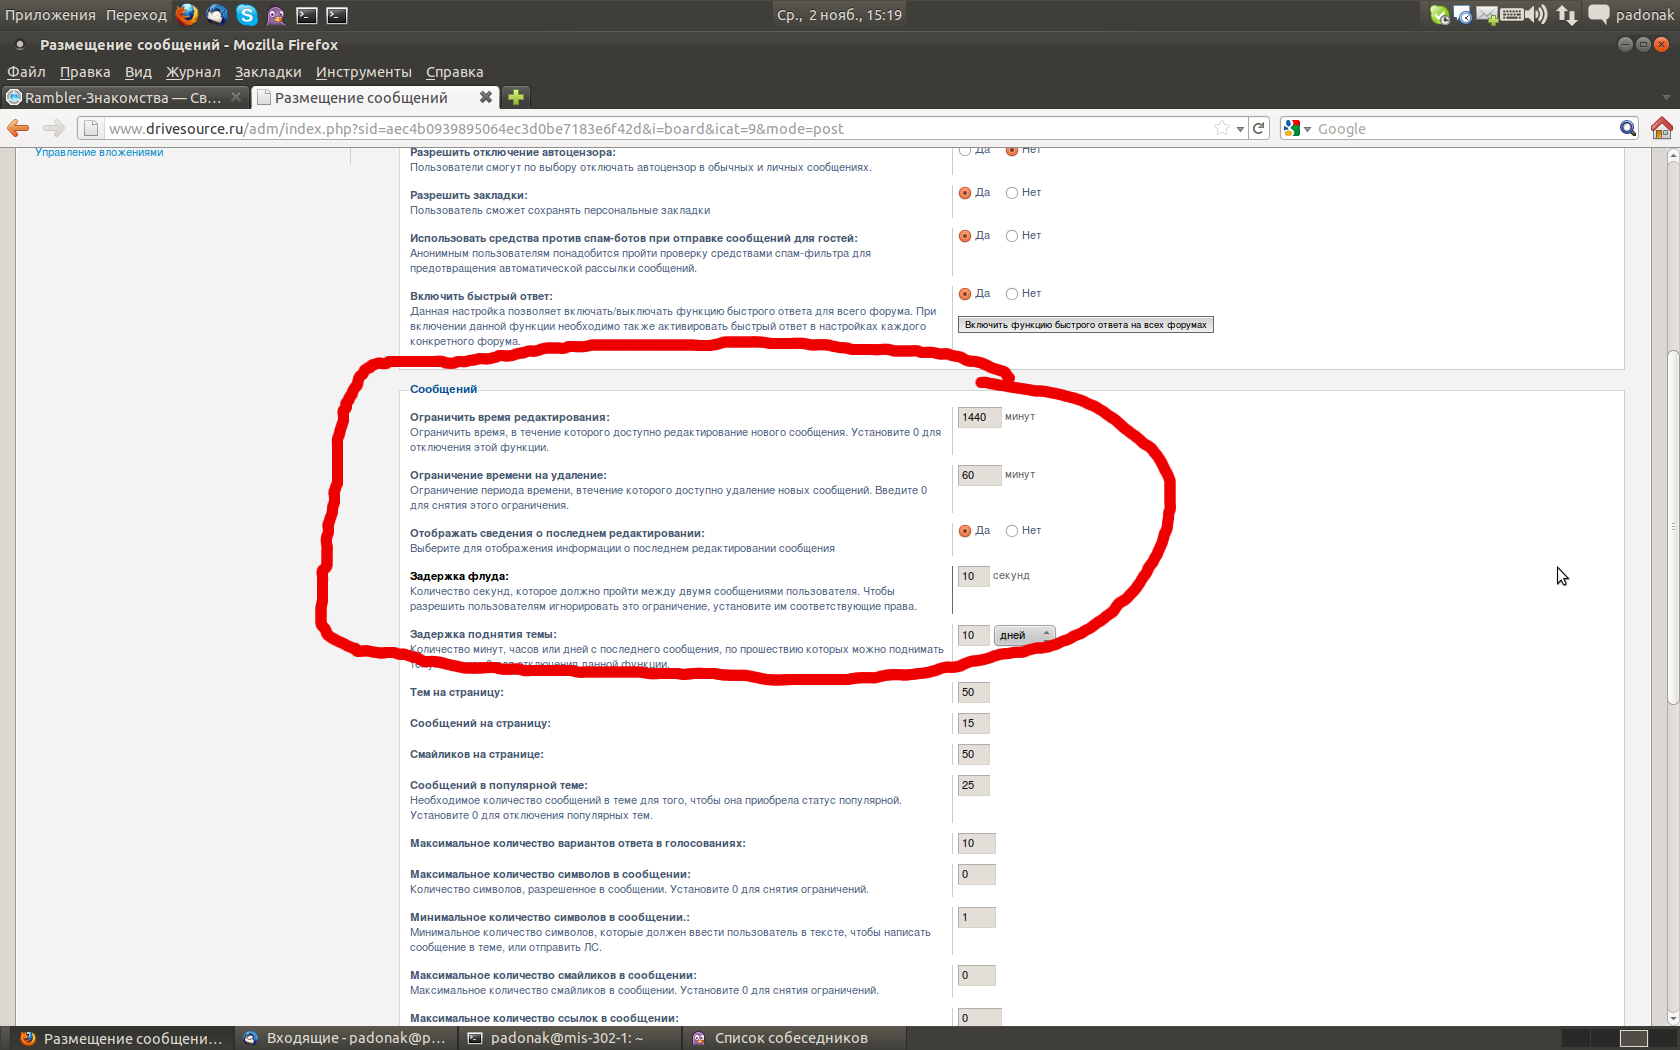
Task: Click the search magnifier icon in search box
Action: [1627, 128]
